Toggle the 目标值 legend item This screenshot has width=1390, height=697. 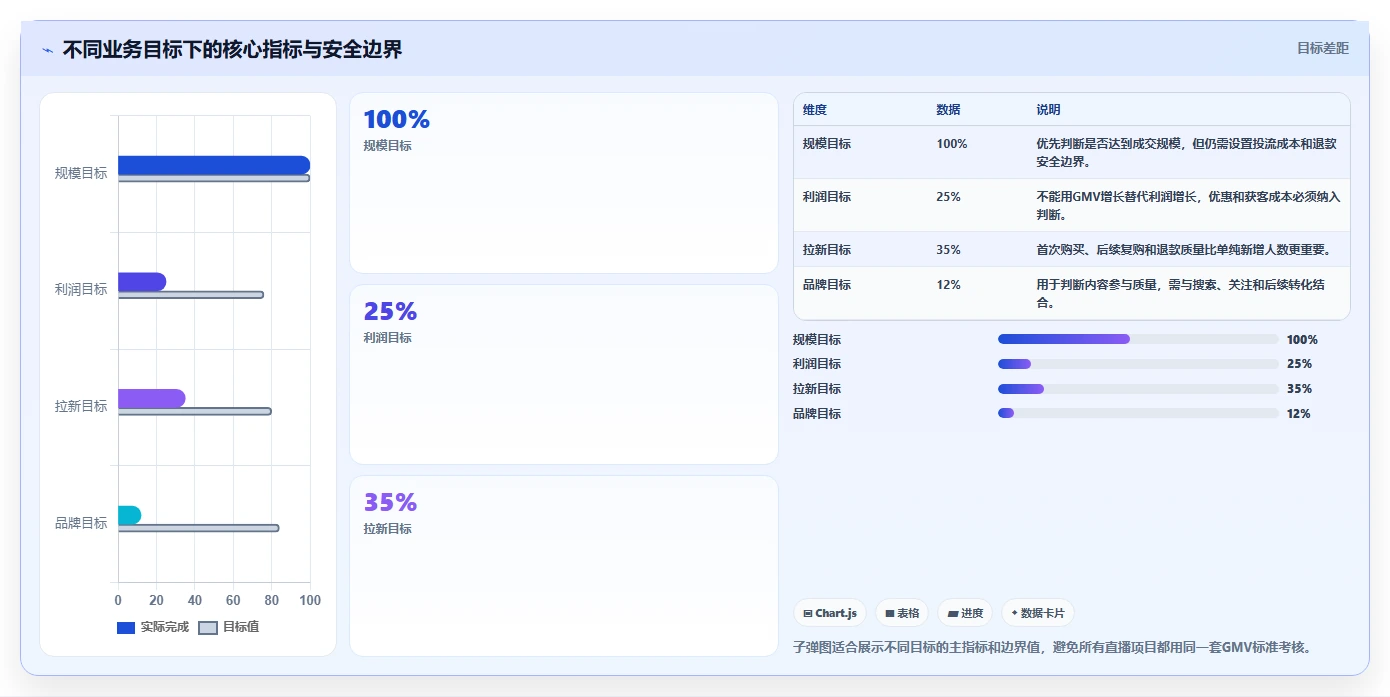coord(229,627)
